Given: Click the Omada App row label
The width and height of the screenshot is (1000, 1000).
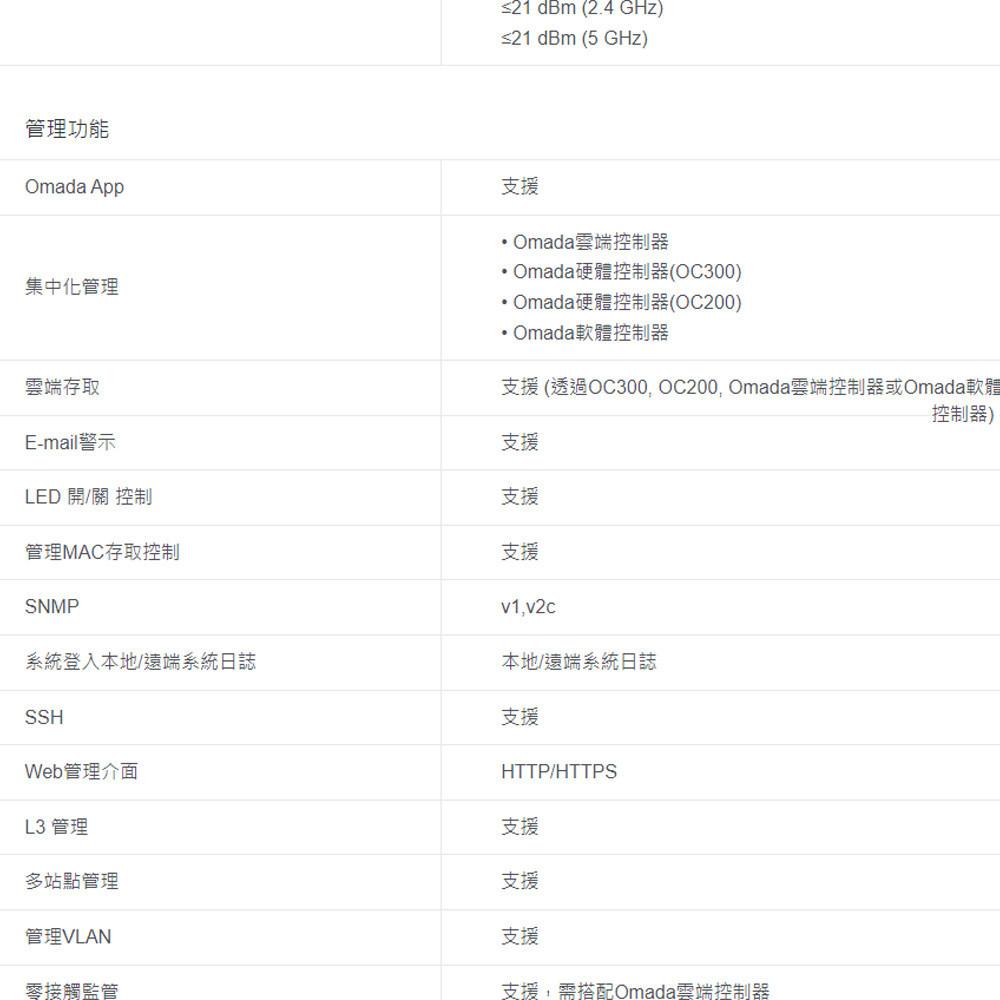Looking at the screenshot, I should point(73,187).
